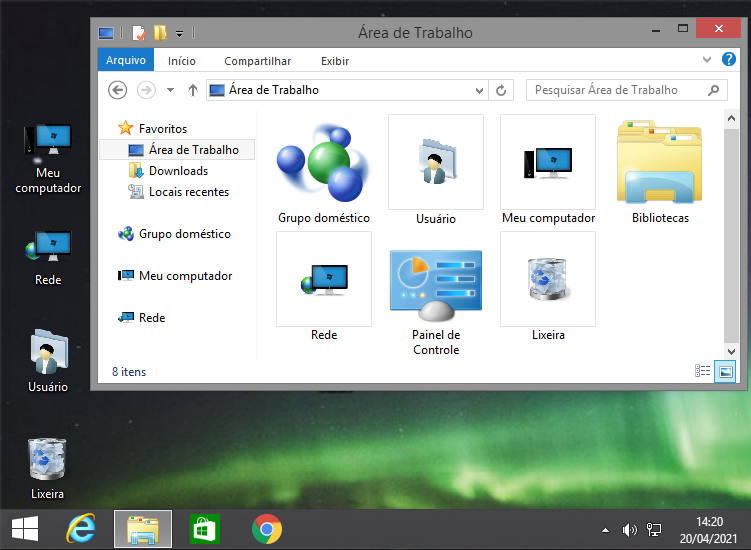Switch to details list view
751x550 pixels.
(703, 371)
